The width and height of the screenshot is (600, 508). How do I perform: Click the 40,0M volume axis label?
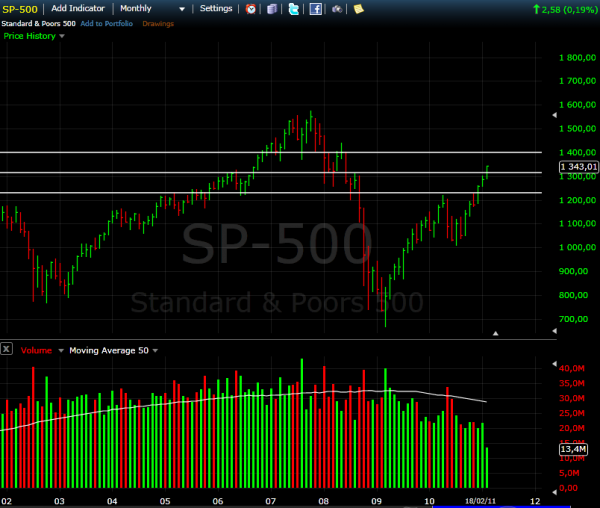click(x=572, y=368)
